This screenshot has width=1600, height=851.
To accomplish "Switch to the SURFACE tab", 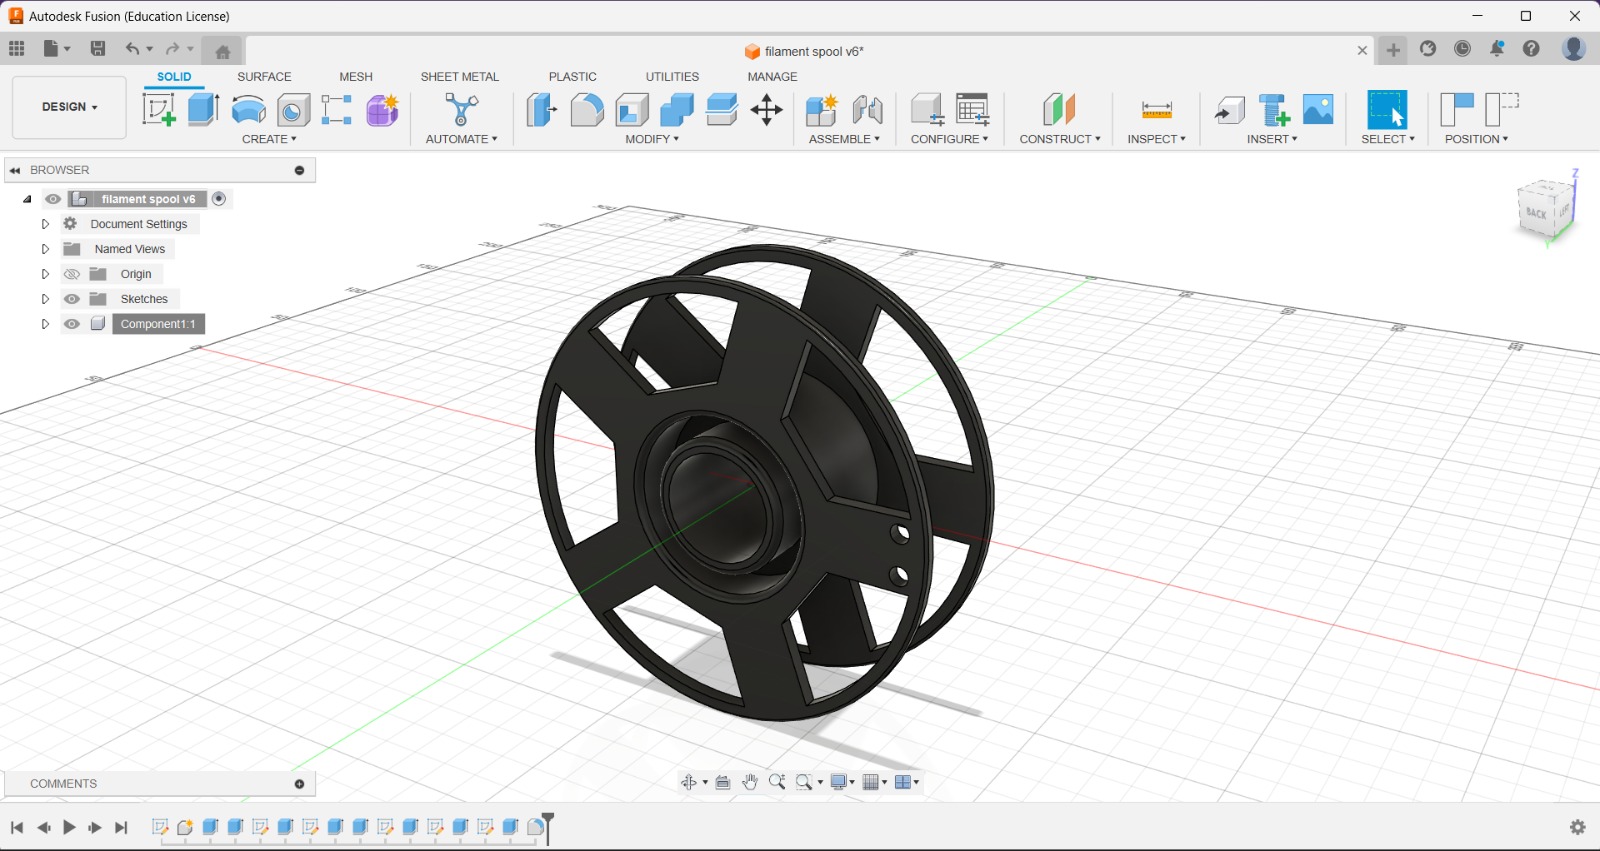I will tap(264, 77).
